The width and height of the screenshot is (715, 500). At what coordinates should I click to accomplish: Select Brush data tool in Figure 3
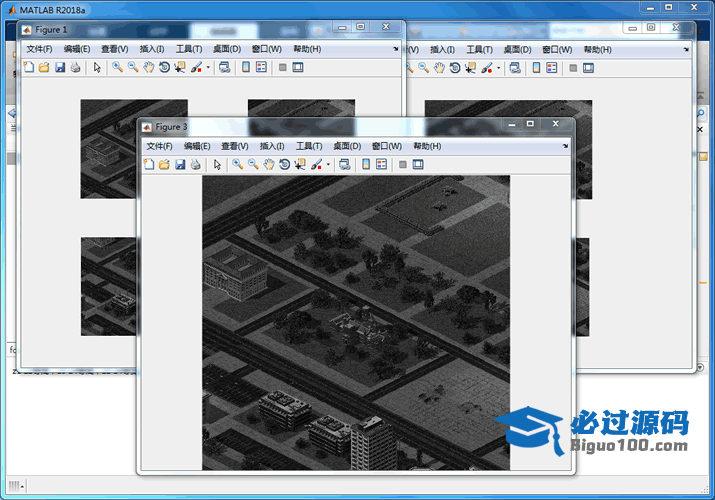316,165
